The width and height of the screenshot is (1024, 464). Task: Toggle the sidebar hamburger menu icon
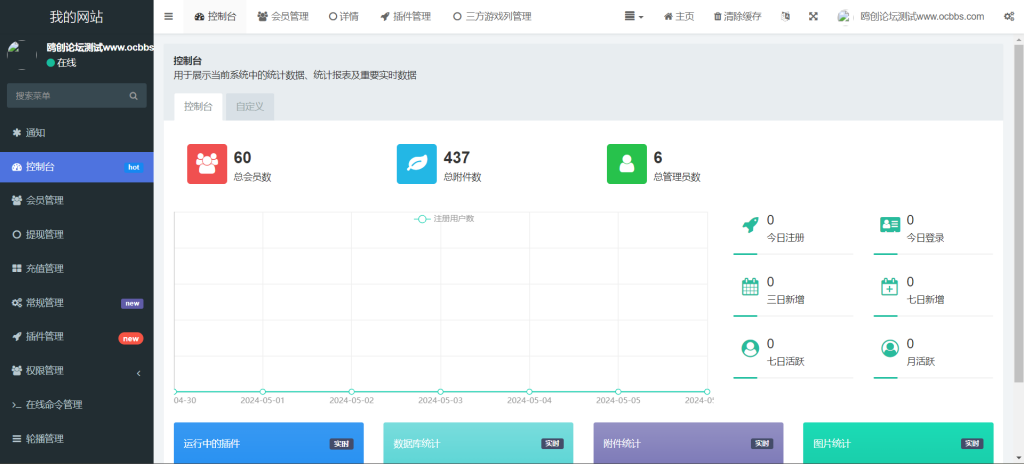click(x=168, y=16)
